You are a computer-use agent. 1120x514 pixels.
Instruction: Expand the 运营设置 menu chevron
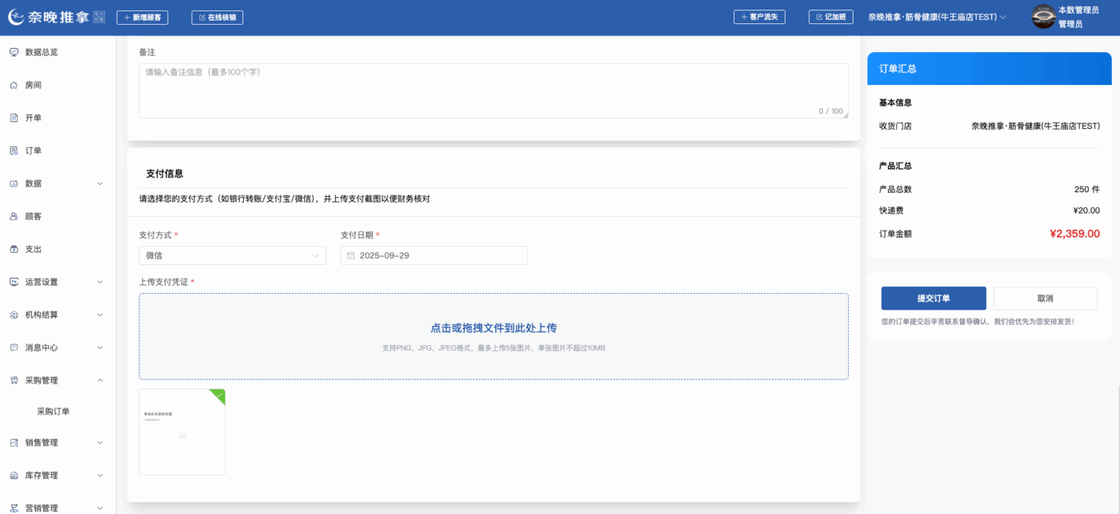[100, 282]
